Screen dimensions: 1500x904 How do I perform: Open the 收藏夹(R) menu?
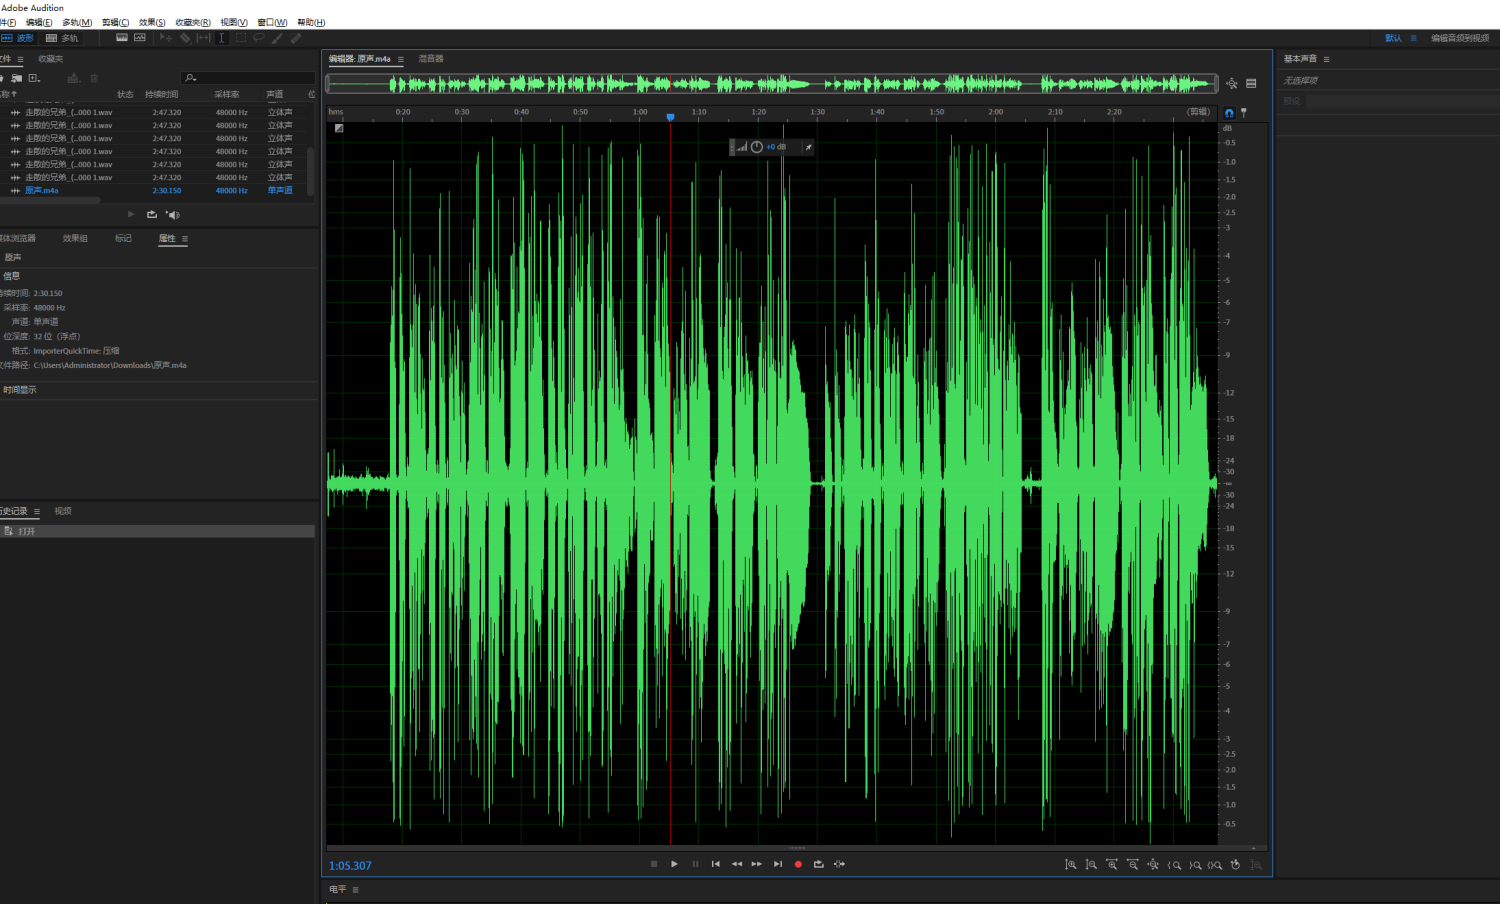(x=193, y=22)
